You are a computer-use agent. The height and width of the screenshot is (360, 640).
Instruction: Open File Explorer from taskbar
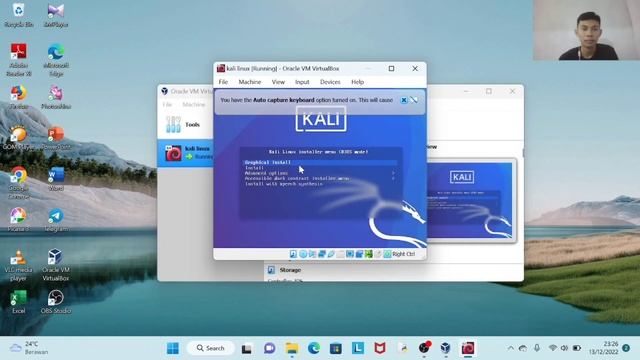coord(292,348)
